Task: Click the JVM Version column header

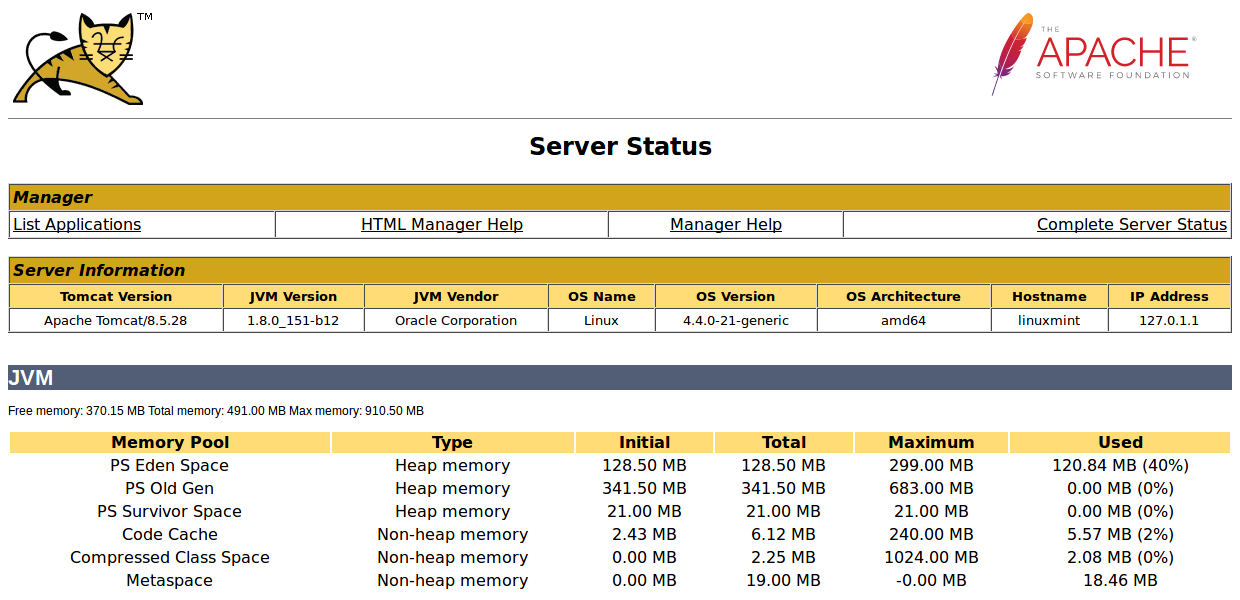Action: tap(293, 297)
